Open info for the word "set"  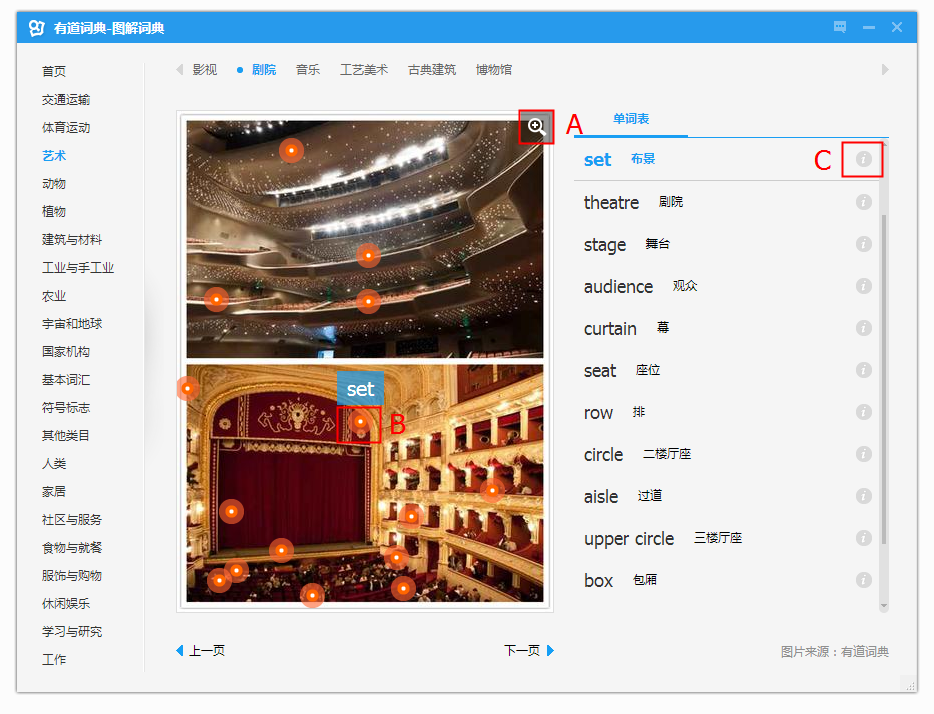(x=863, y=159)
